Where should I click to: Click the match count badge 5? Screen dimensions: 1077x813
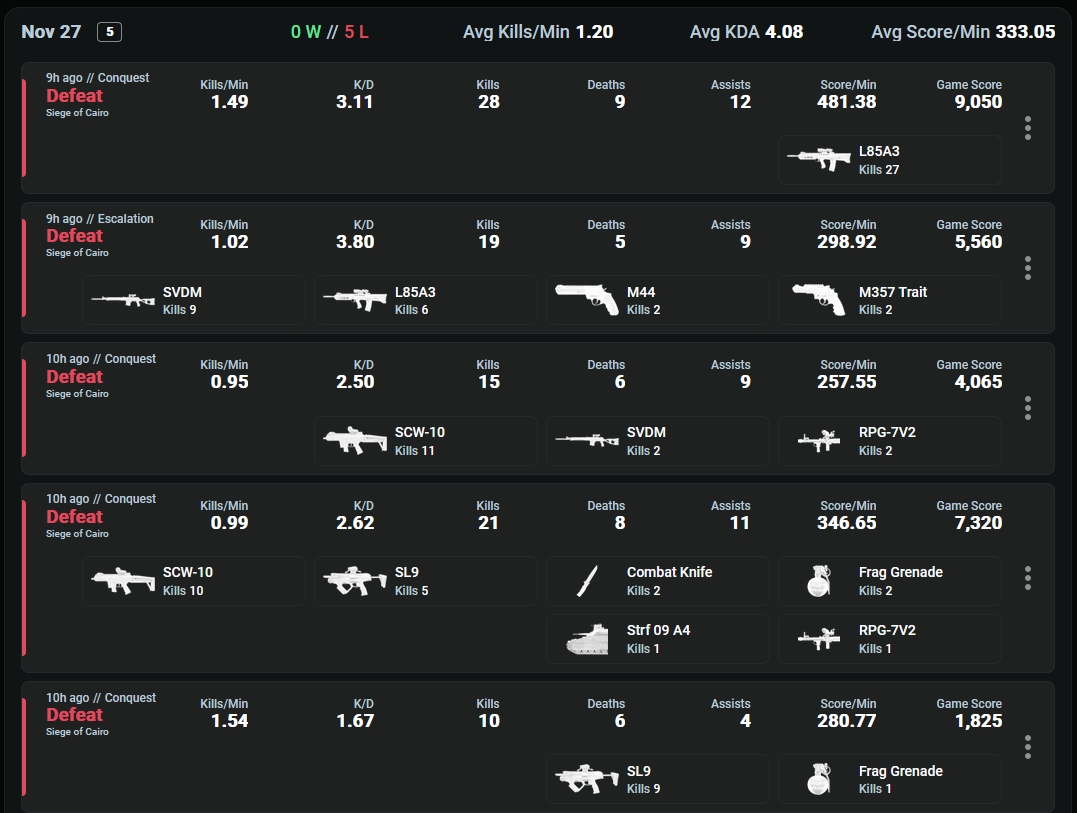coord(109,32)
